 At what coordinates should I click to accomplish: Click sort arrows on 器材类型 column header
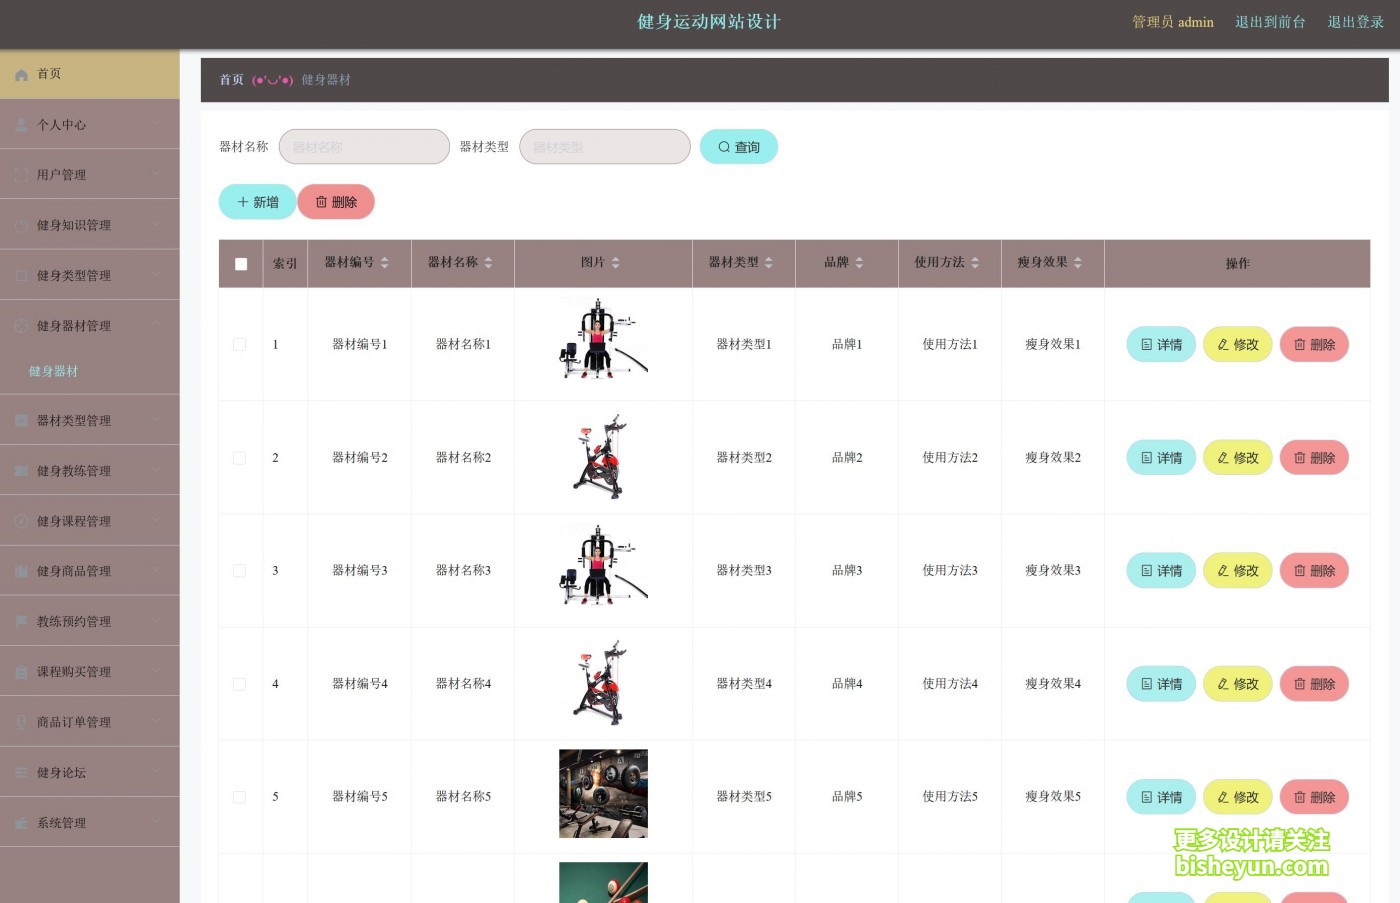(769, 263)
